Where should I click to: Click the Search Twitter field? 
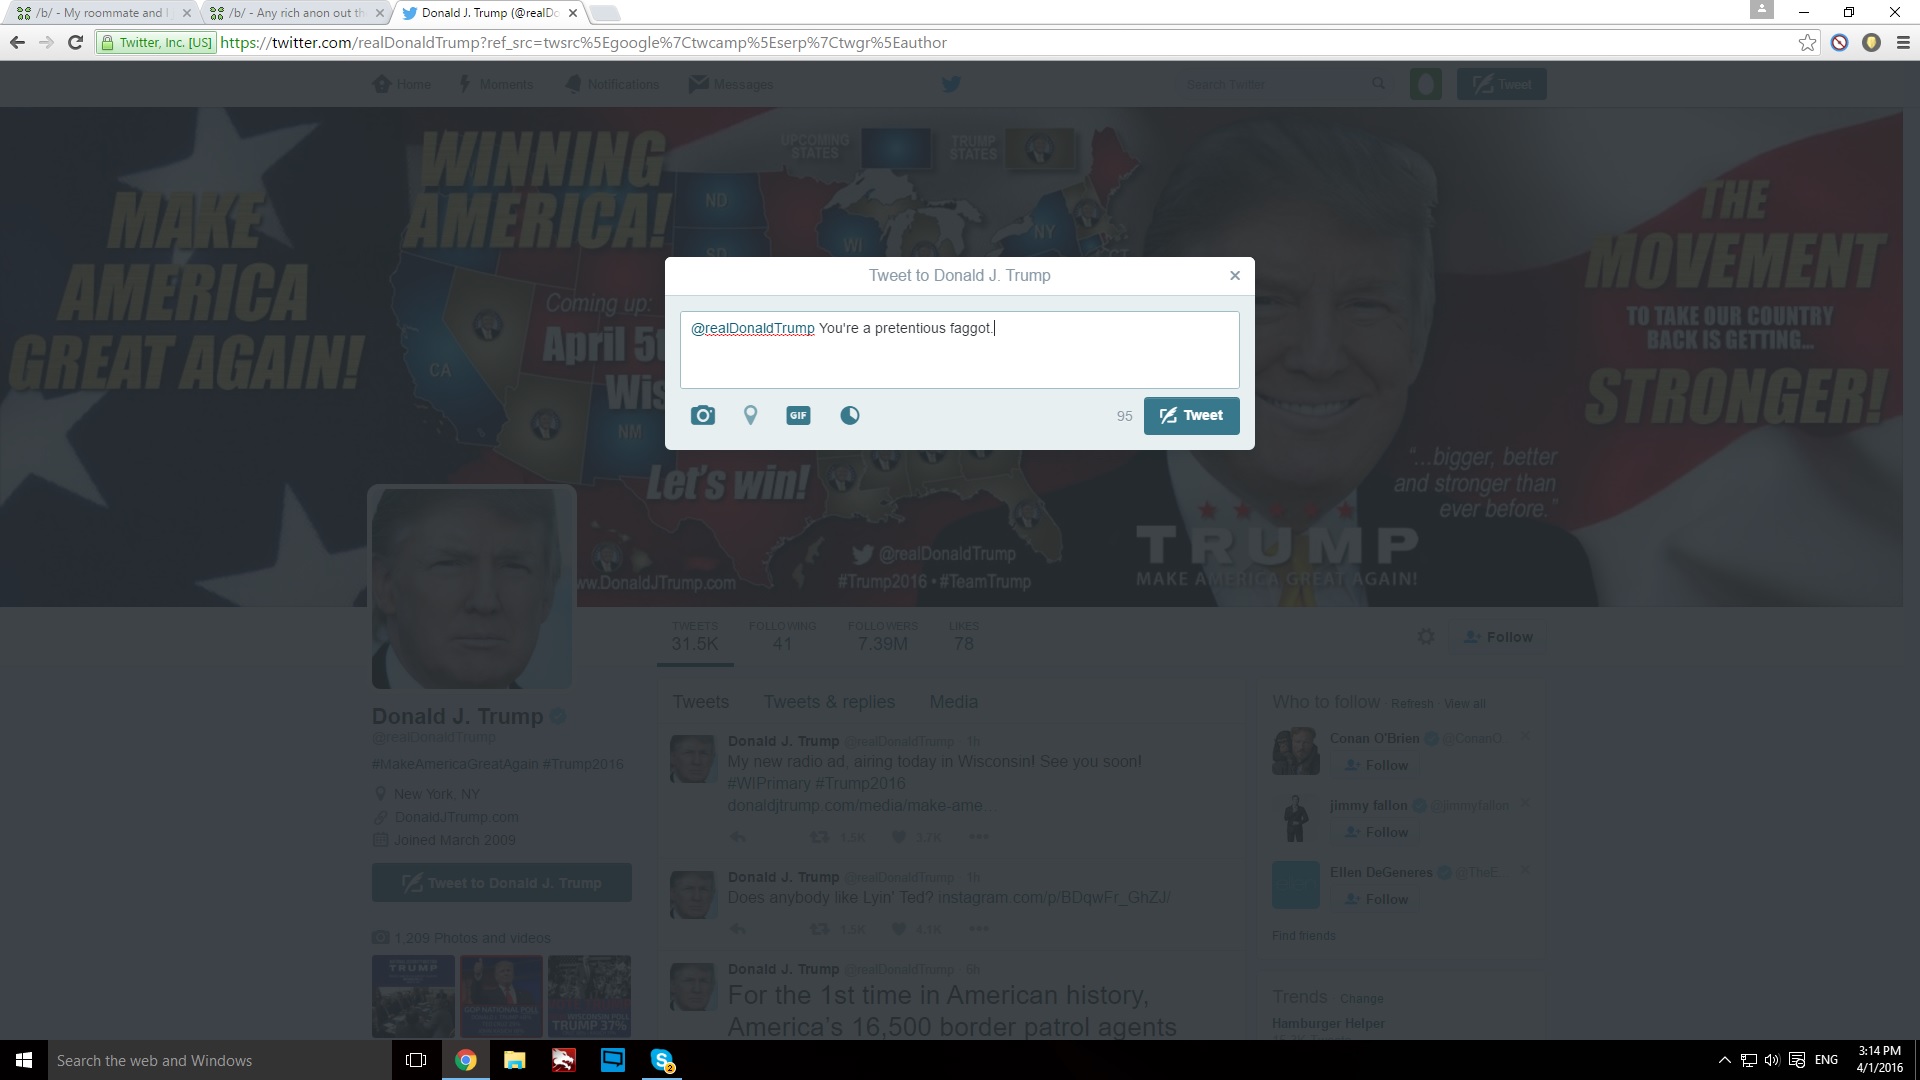pyautogui.click(x=1285, y=84)
